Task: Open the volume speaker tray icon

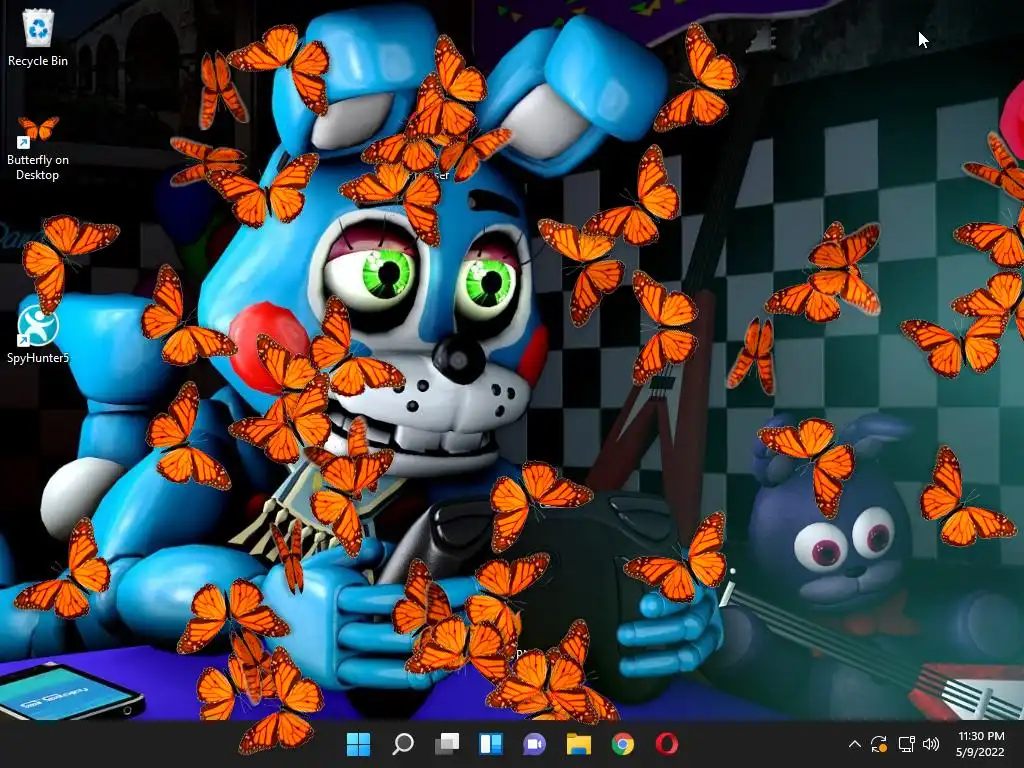Action: click(931, 744)
